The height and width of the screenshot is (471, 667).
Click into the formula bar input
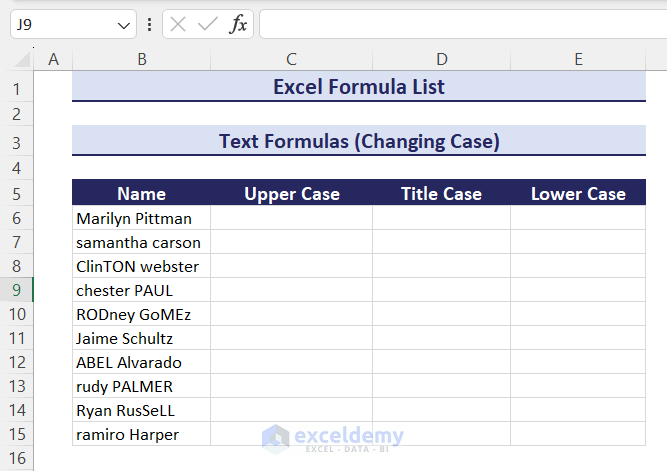460,25
